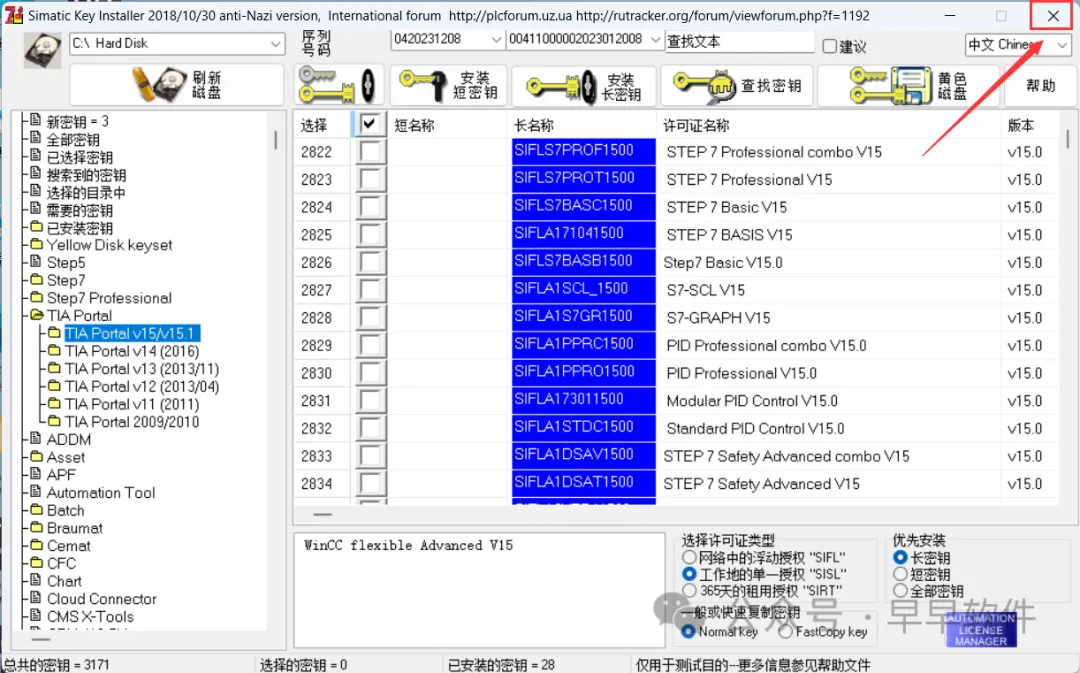Select the Asset tree folder
1080x673 pixels.
click(65, 457)
